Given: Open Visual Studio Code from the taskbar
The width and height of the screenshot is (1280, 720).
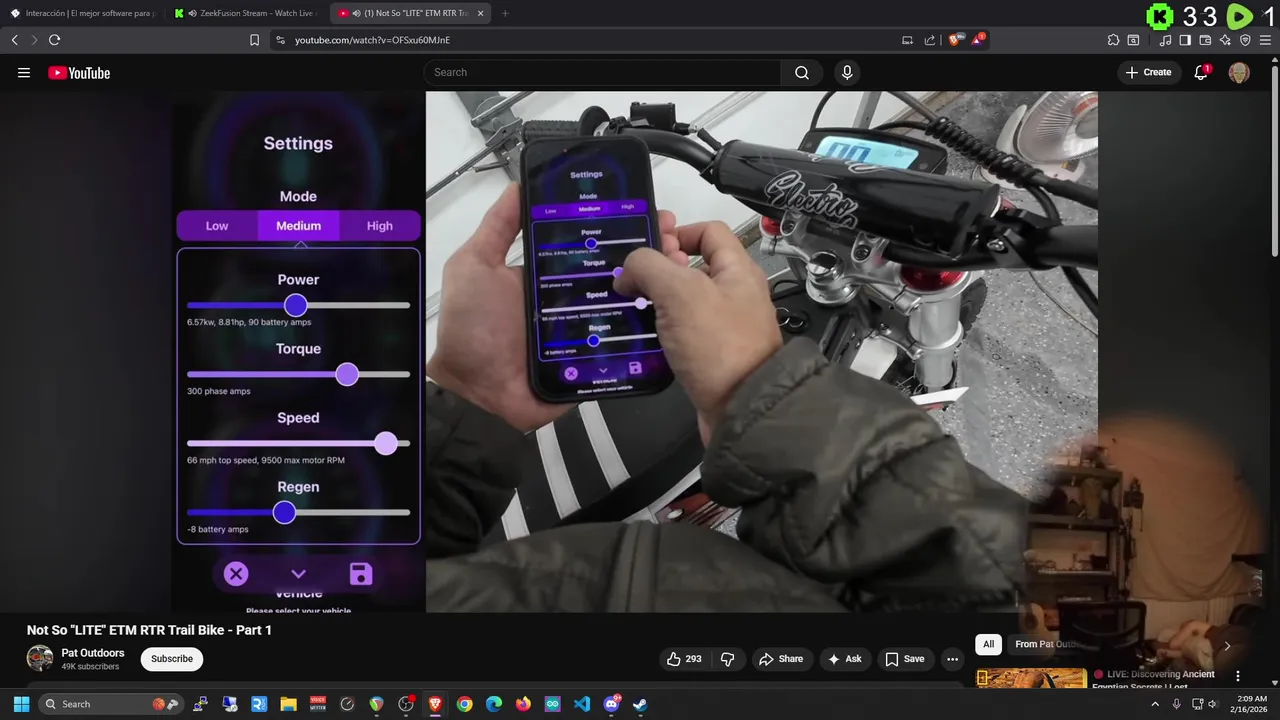Looking at the screenshot, I should coord(582,704).
